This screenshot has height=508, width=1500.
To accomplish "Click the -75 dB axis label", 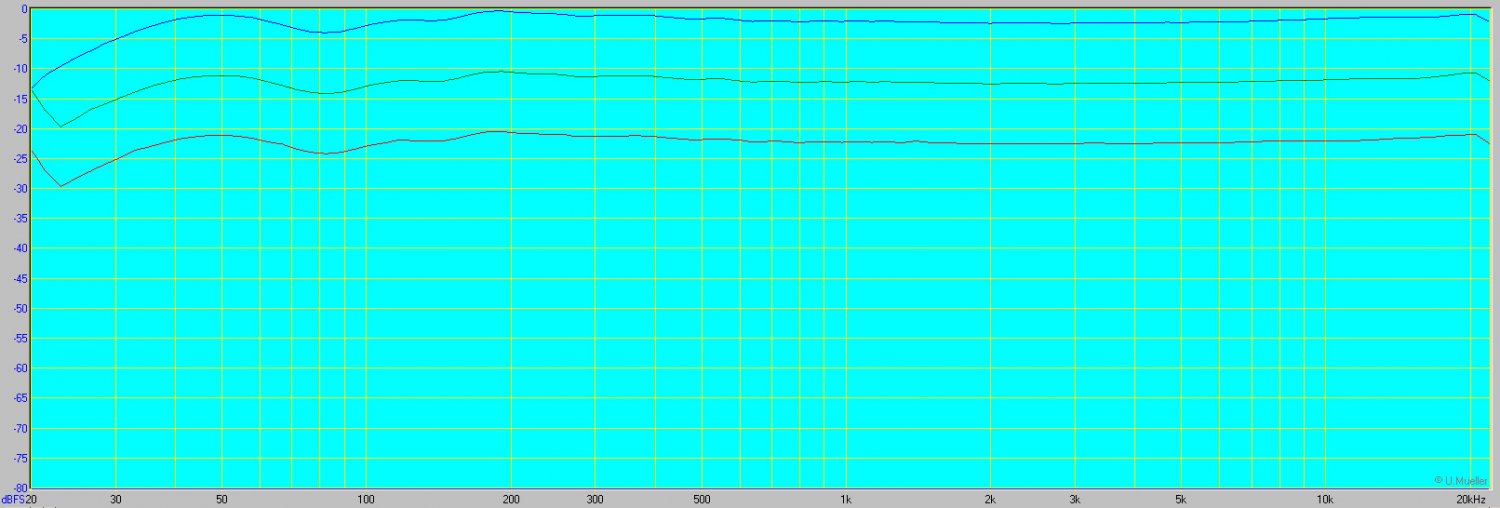I will (x=18, y=459).
